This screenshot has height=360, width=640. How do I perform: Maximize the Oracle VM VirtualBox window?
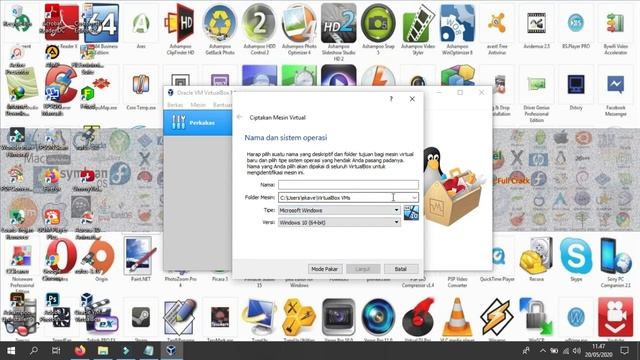tap(460, 92)
